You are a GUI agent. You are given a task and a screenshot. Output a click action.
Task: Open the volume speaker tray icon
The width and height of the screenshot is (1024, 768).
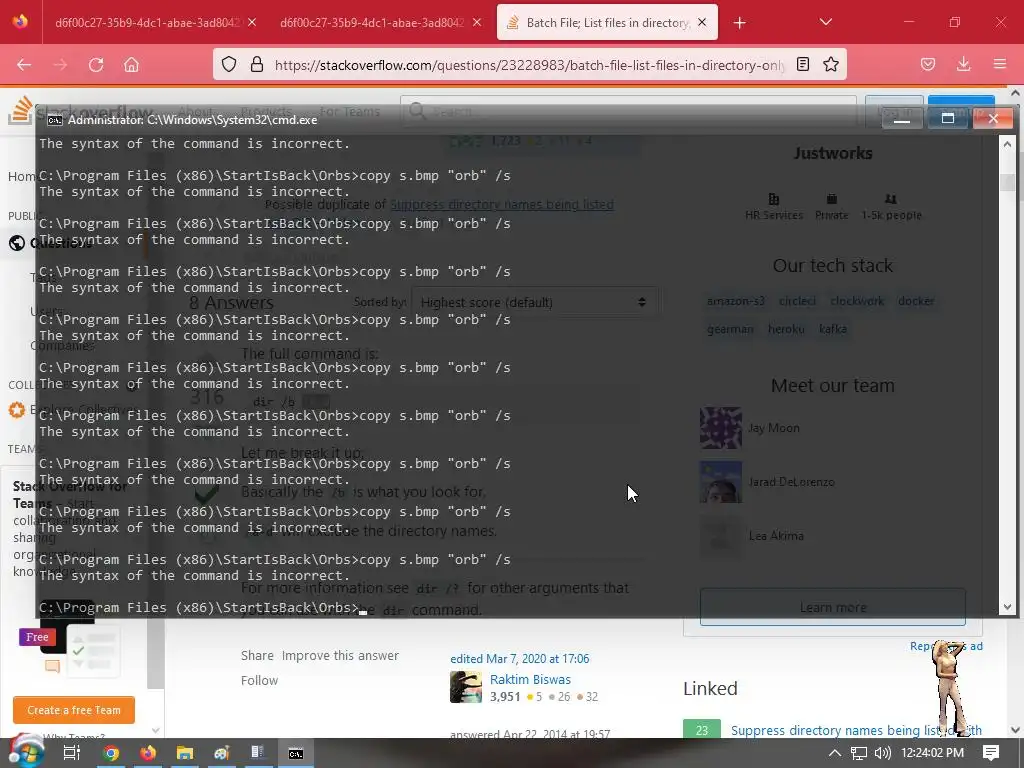click(882, 753)
